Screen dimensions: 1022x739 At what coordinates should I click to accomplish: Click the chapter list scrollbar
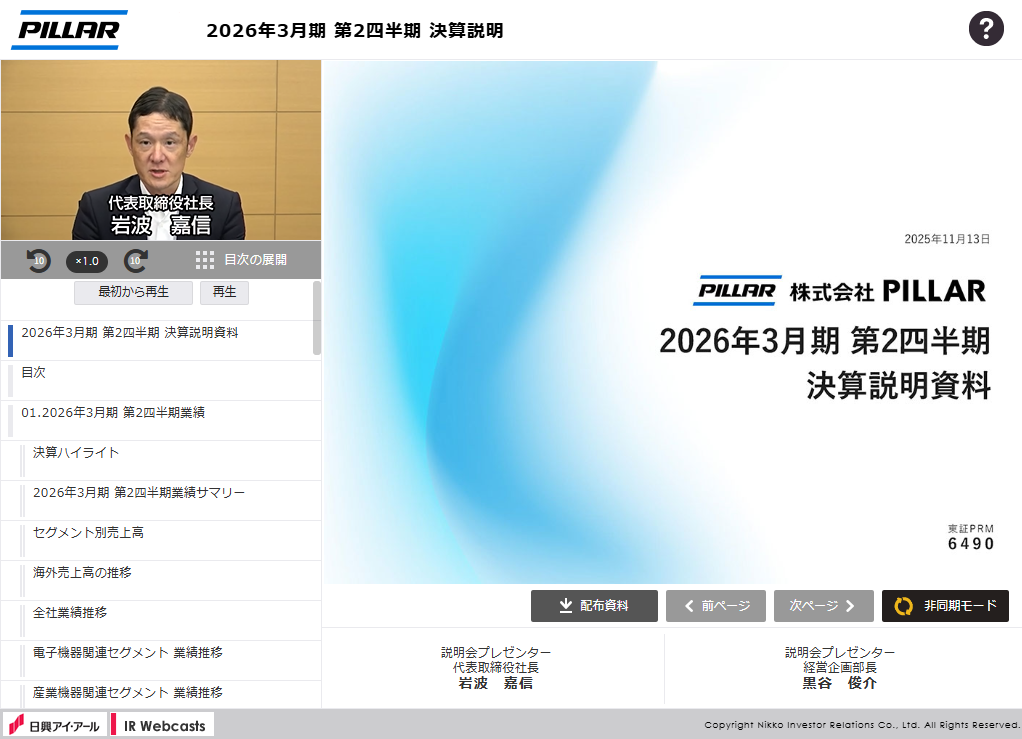(317, 320)
